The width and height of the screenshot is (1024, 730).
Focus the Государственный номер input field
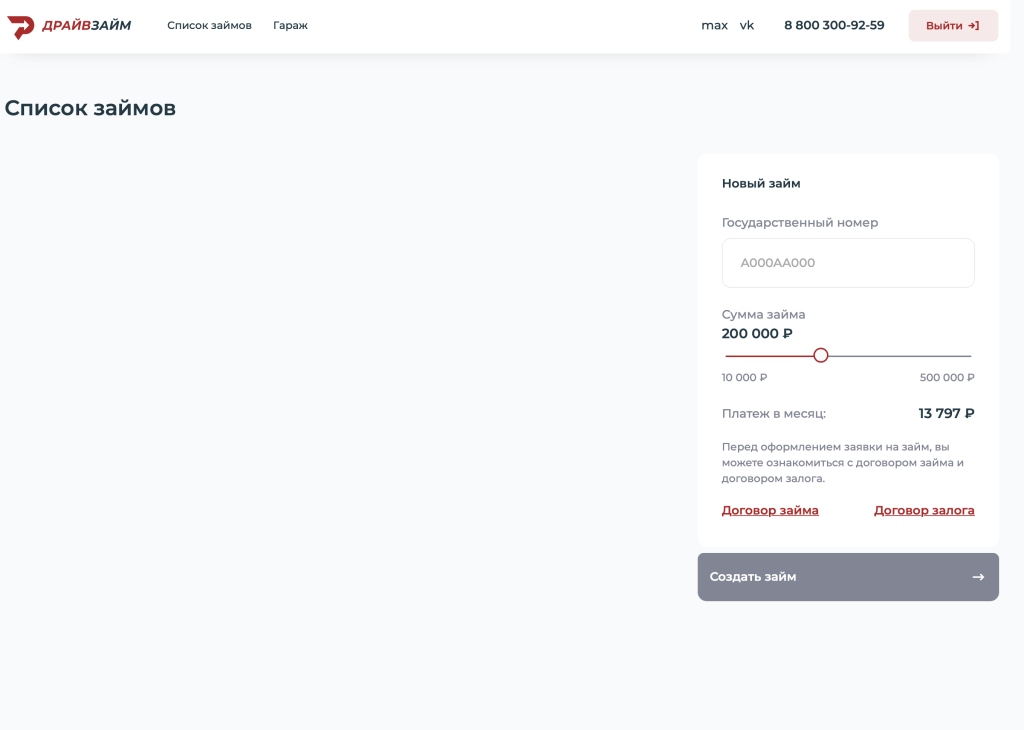[848, 263]
